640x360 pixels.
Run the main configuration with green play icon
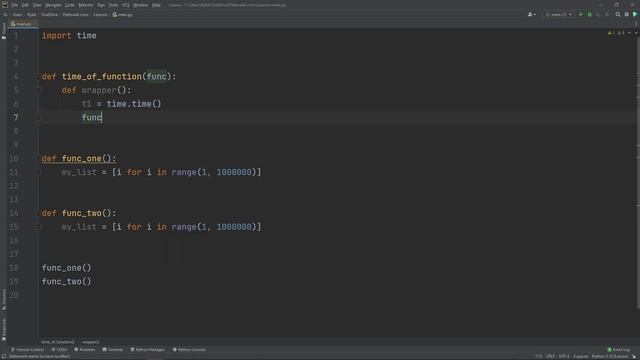[x=581, y=14]
